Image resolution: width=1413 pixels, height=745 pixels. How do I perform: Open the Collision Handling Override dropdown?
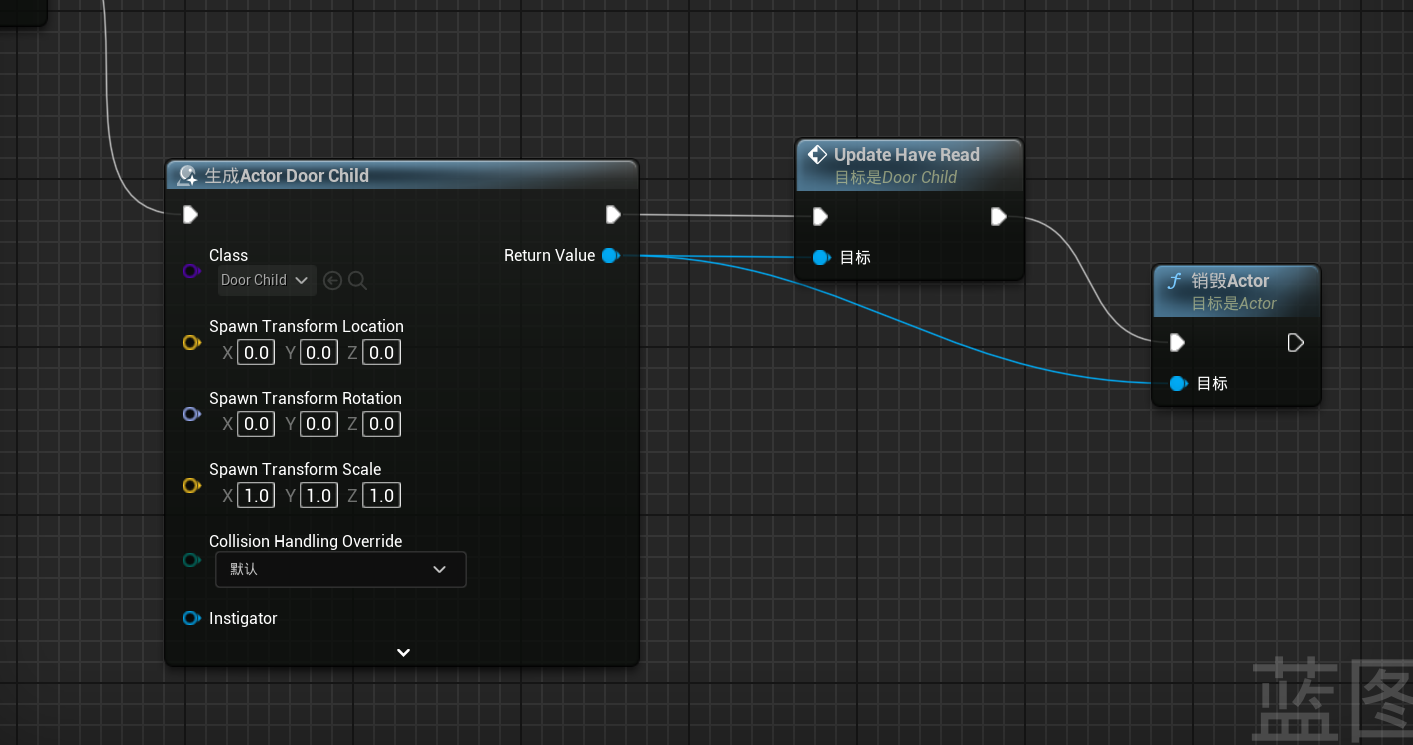(x=340, y=569)
